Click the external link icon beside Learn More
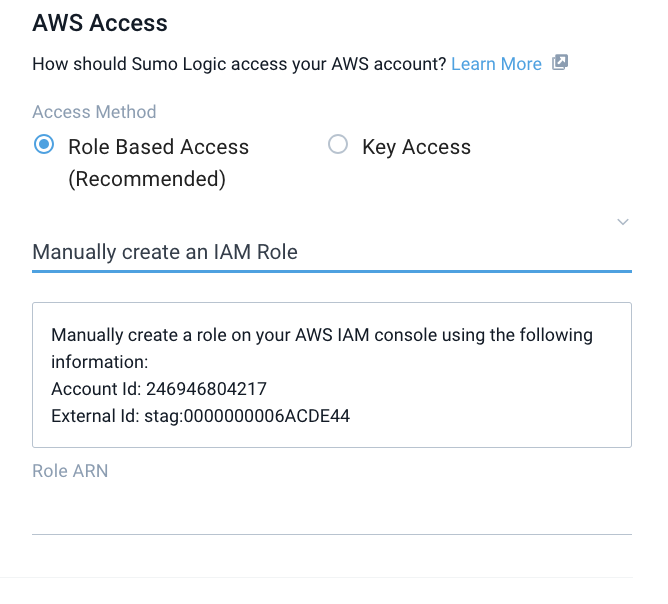Screen dimensions: 668x604 [560, 63]
